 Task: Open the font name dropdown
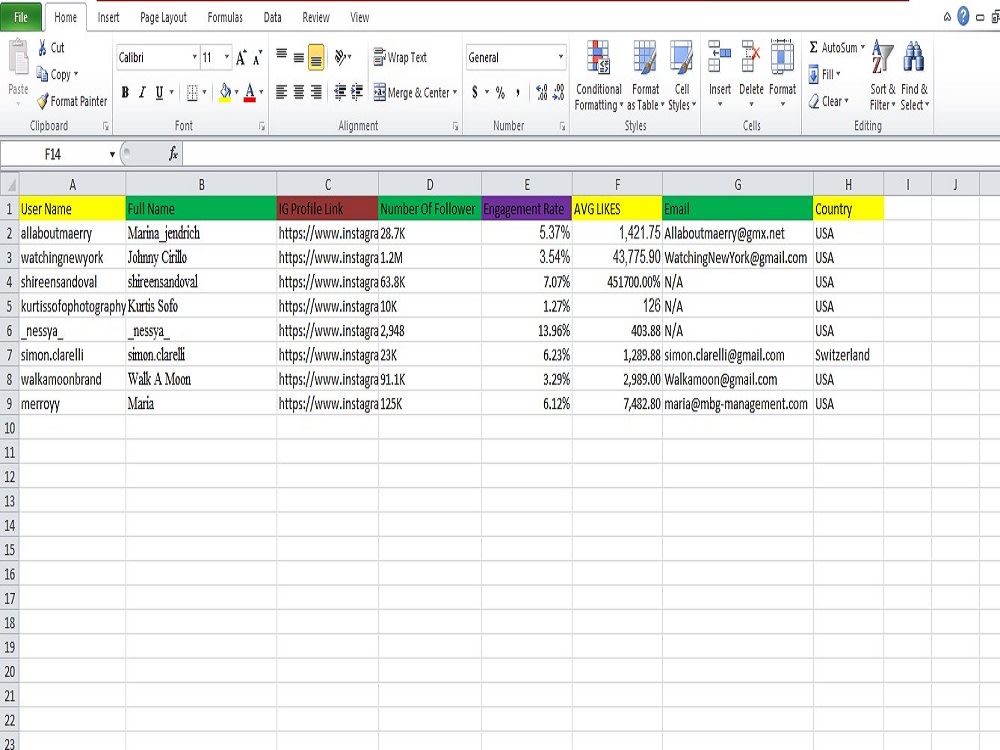coord(195,57)
